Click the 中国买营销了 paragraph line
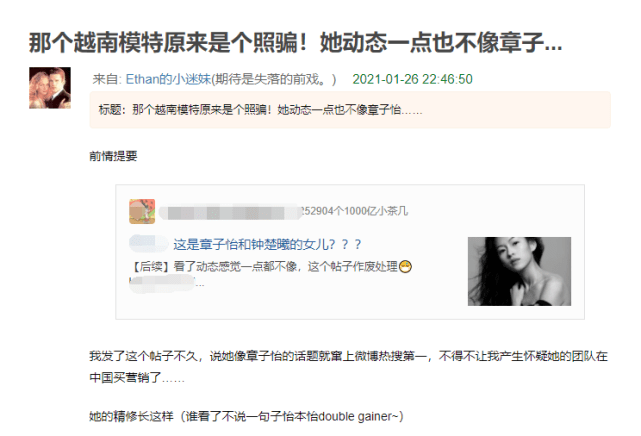 [137, 377]
